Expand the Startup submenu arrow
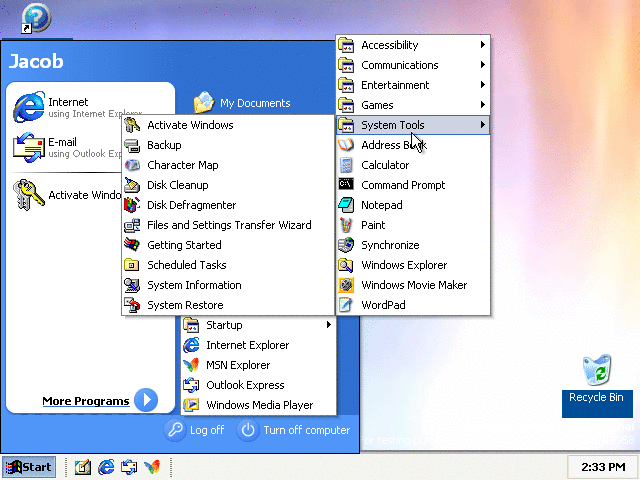640x480 pixels. [x=329, y=324]
